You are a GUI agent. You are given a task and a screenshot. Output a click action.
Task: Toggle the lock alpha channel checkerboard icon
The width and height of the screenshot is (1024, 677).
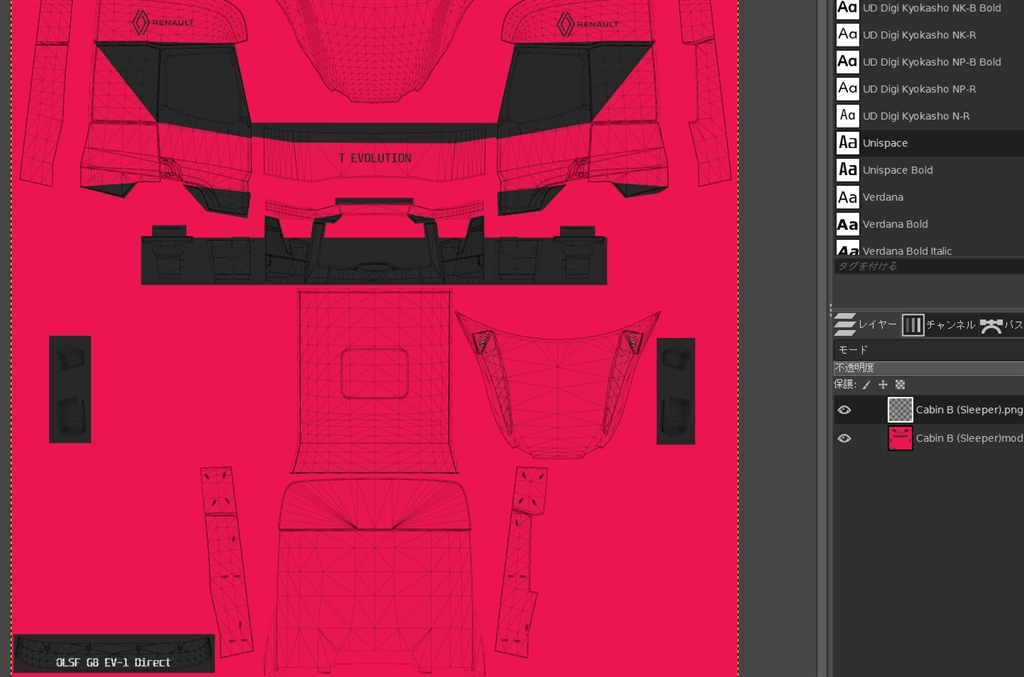900,385
